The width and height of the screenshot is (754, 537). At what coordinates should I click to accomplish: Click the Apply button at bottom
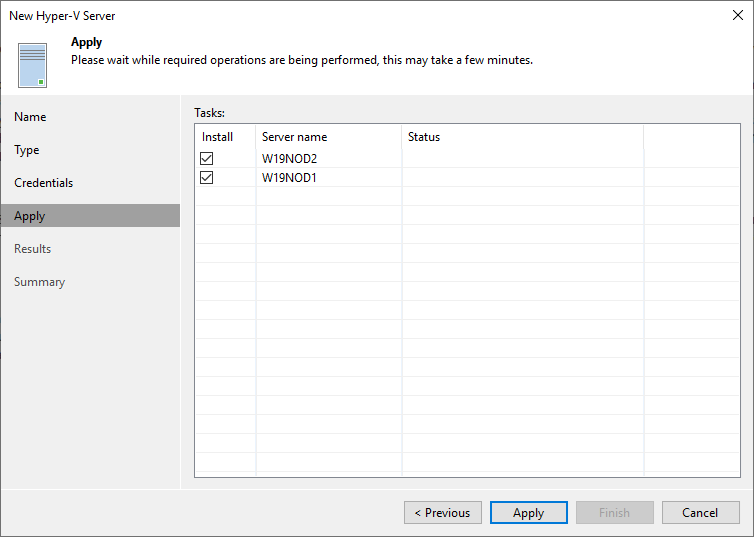[x=528, y=512]
